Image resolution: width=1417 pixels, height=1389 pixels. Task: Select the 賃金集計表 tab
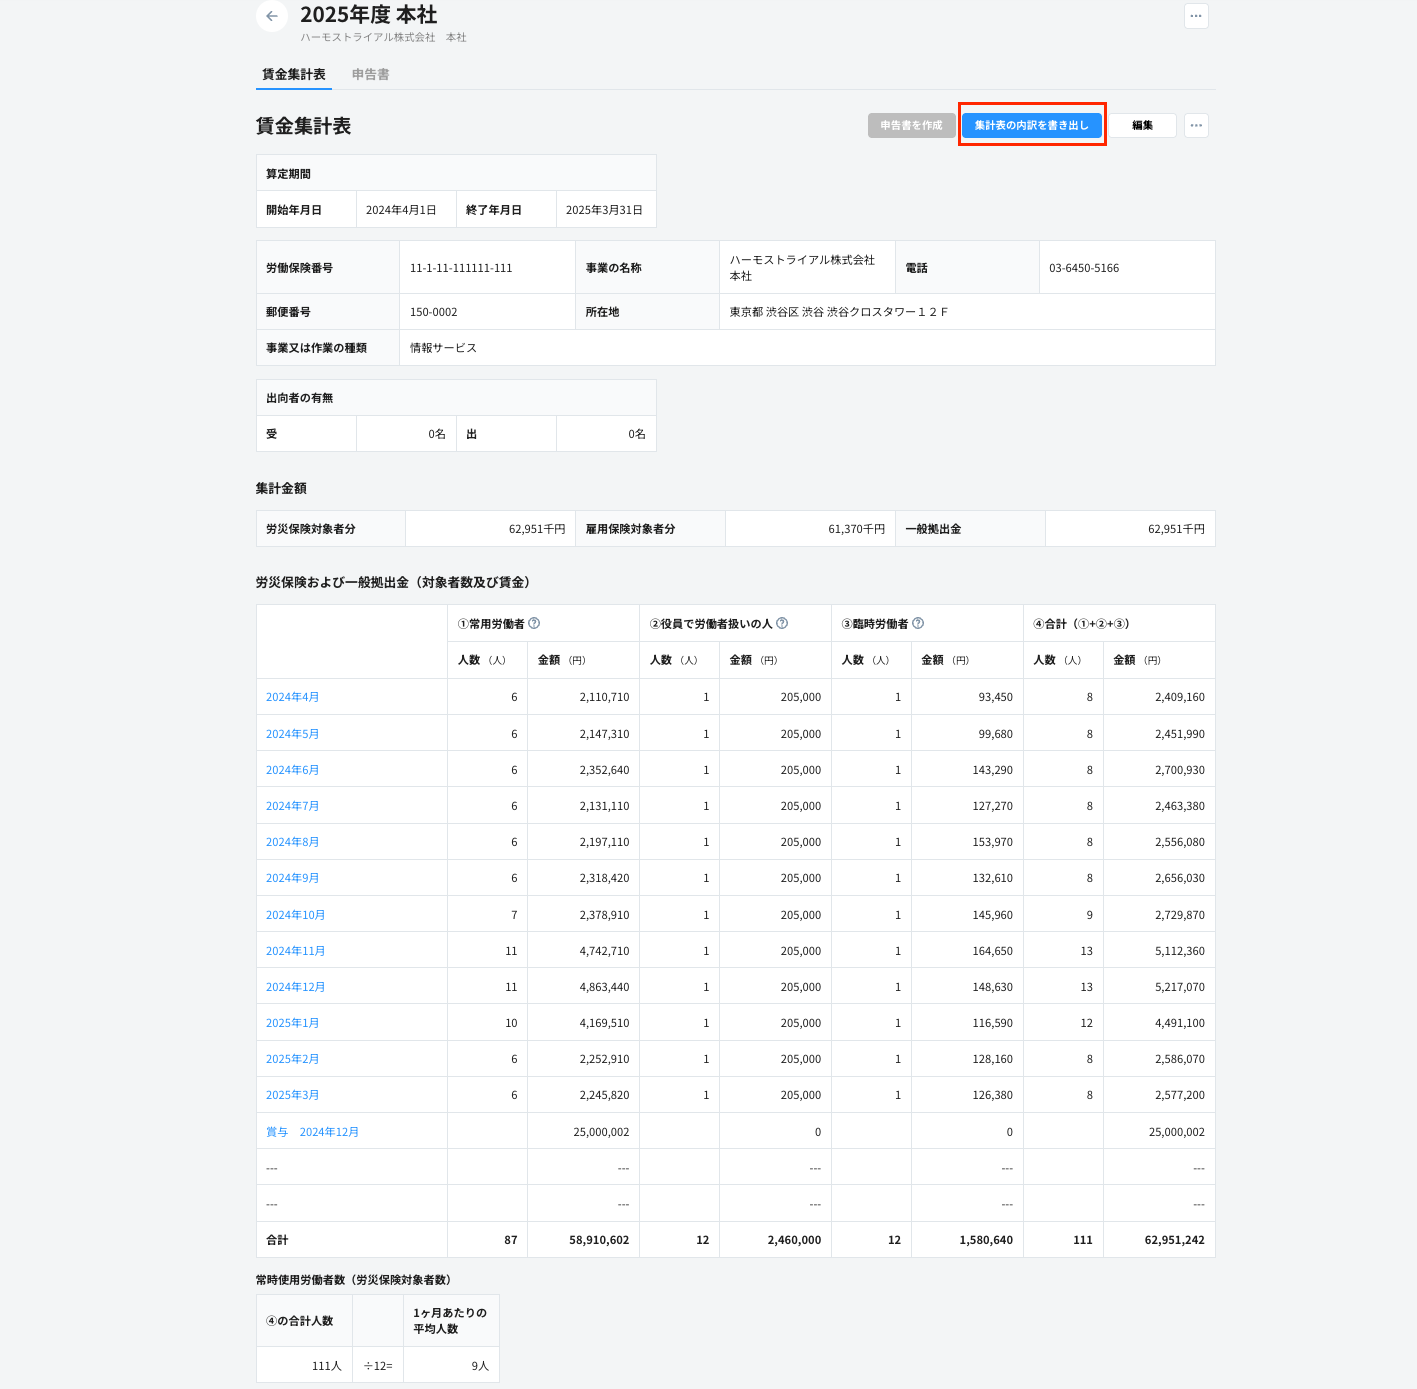(x=294, y=74)
